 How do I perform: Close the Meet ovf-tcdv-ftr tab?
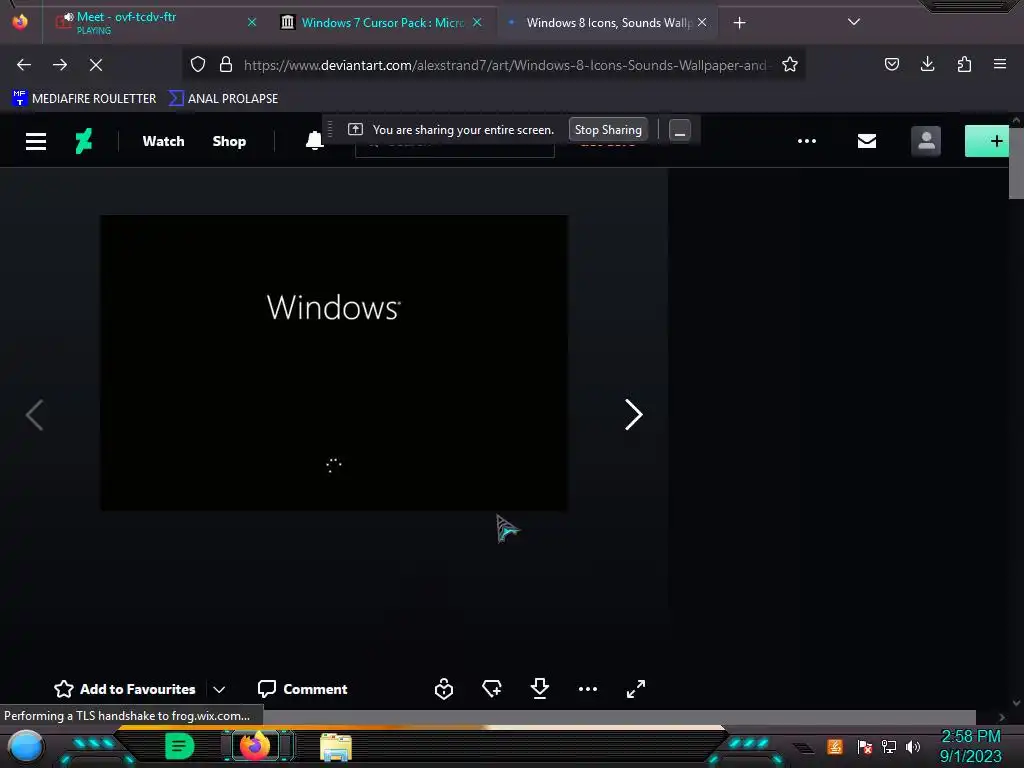click(x=251, y=22)
